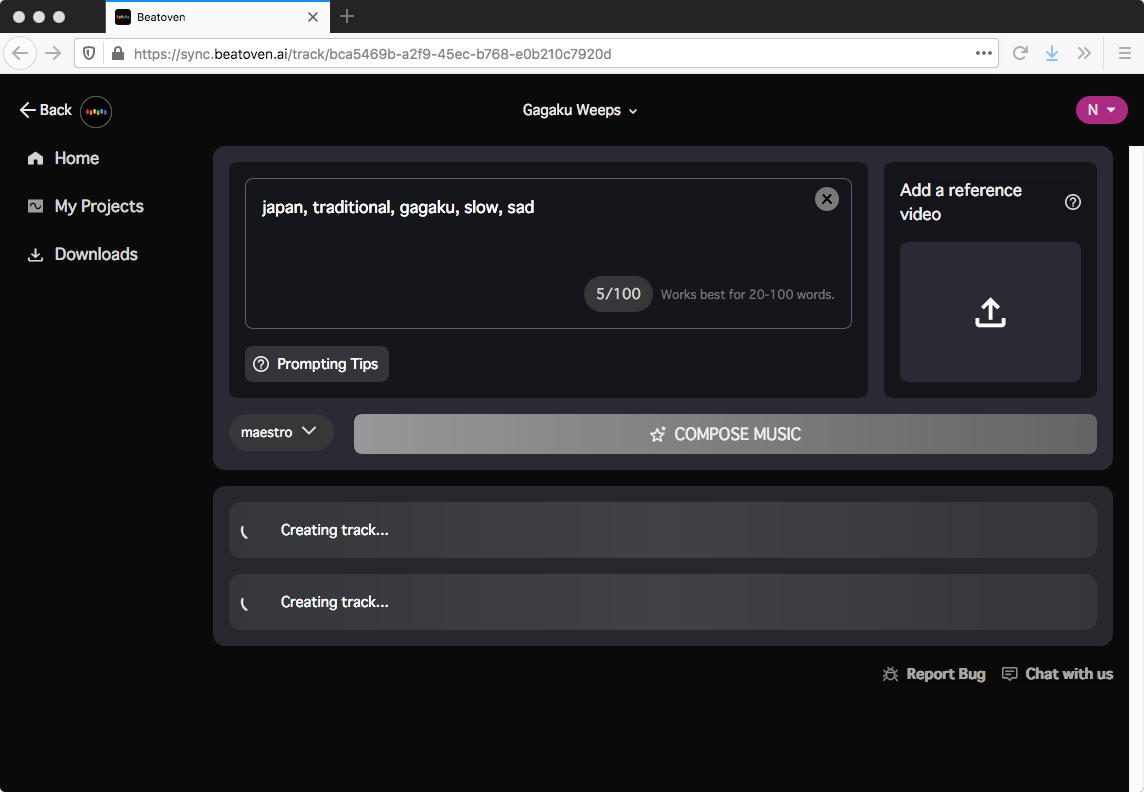
Task: Open Prompting Tips
Action: (317, 364)
